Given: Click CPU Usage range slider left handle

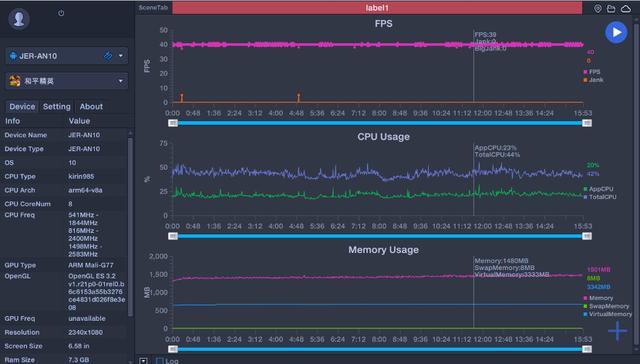Looking at the screenshot, I should point(173,236).
